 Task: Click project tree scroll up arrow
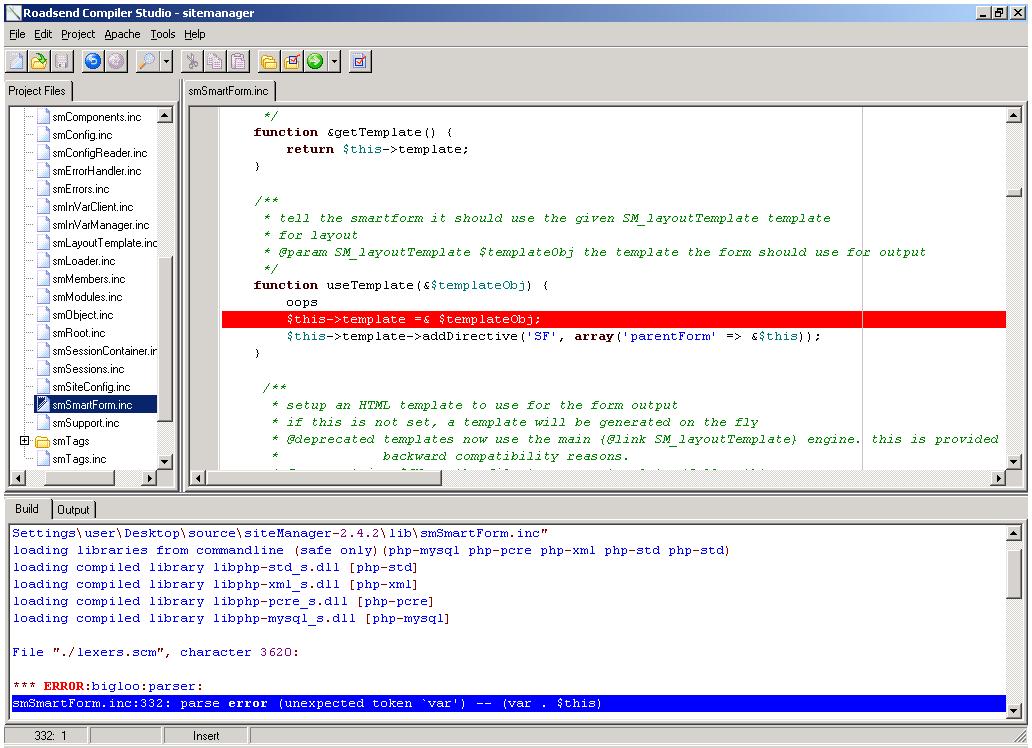tap(165, 115)
